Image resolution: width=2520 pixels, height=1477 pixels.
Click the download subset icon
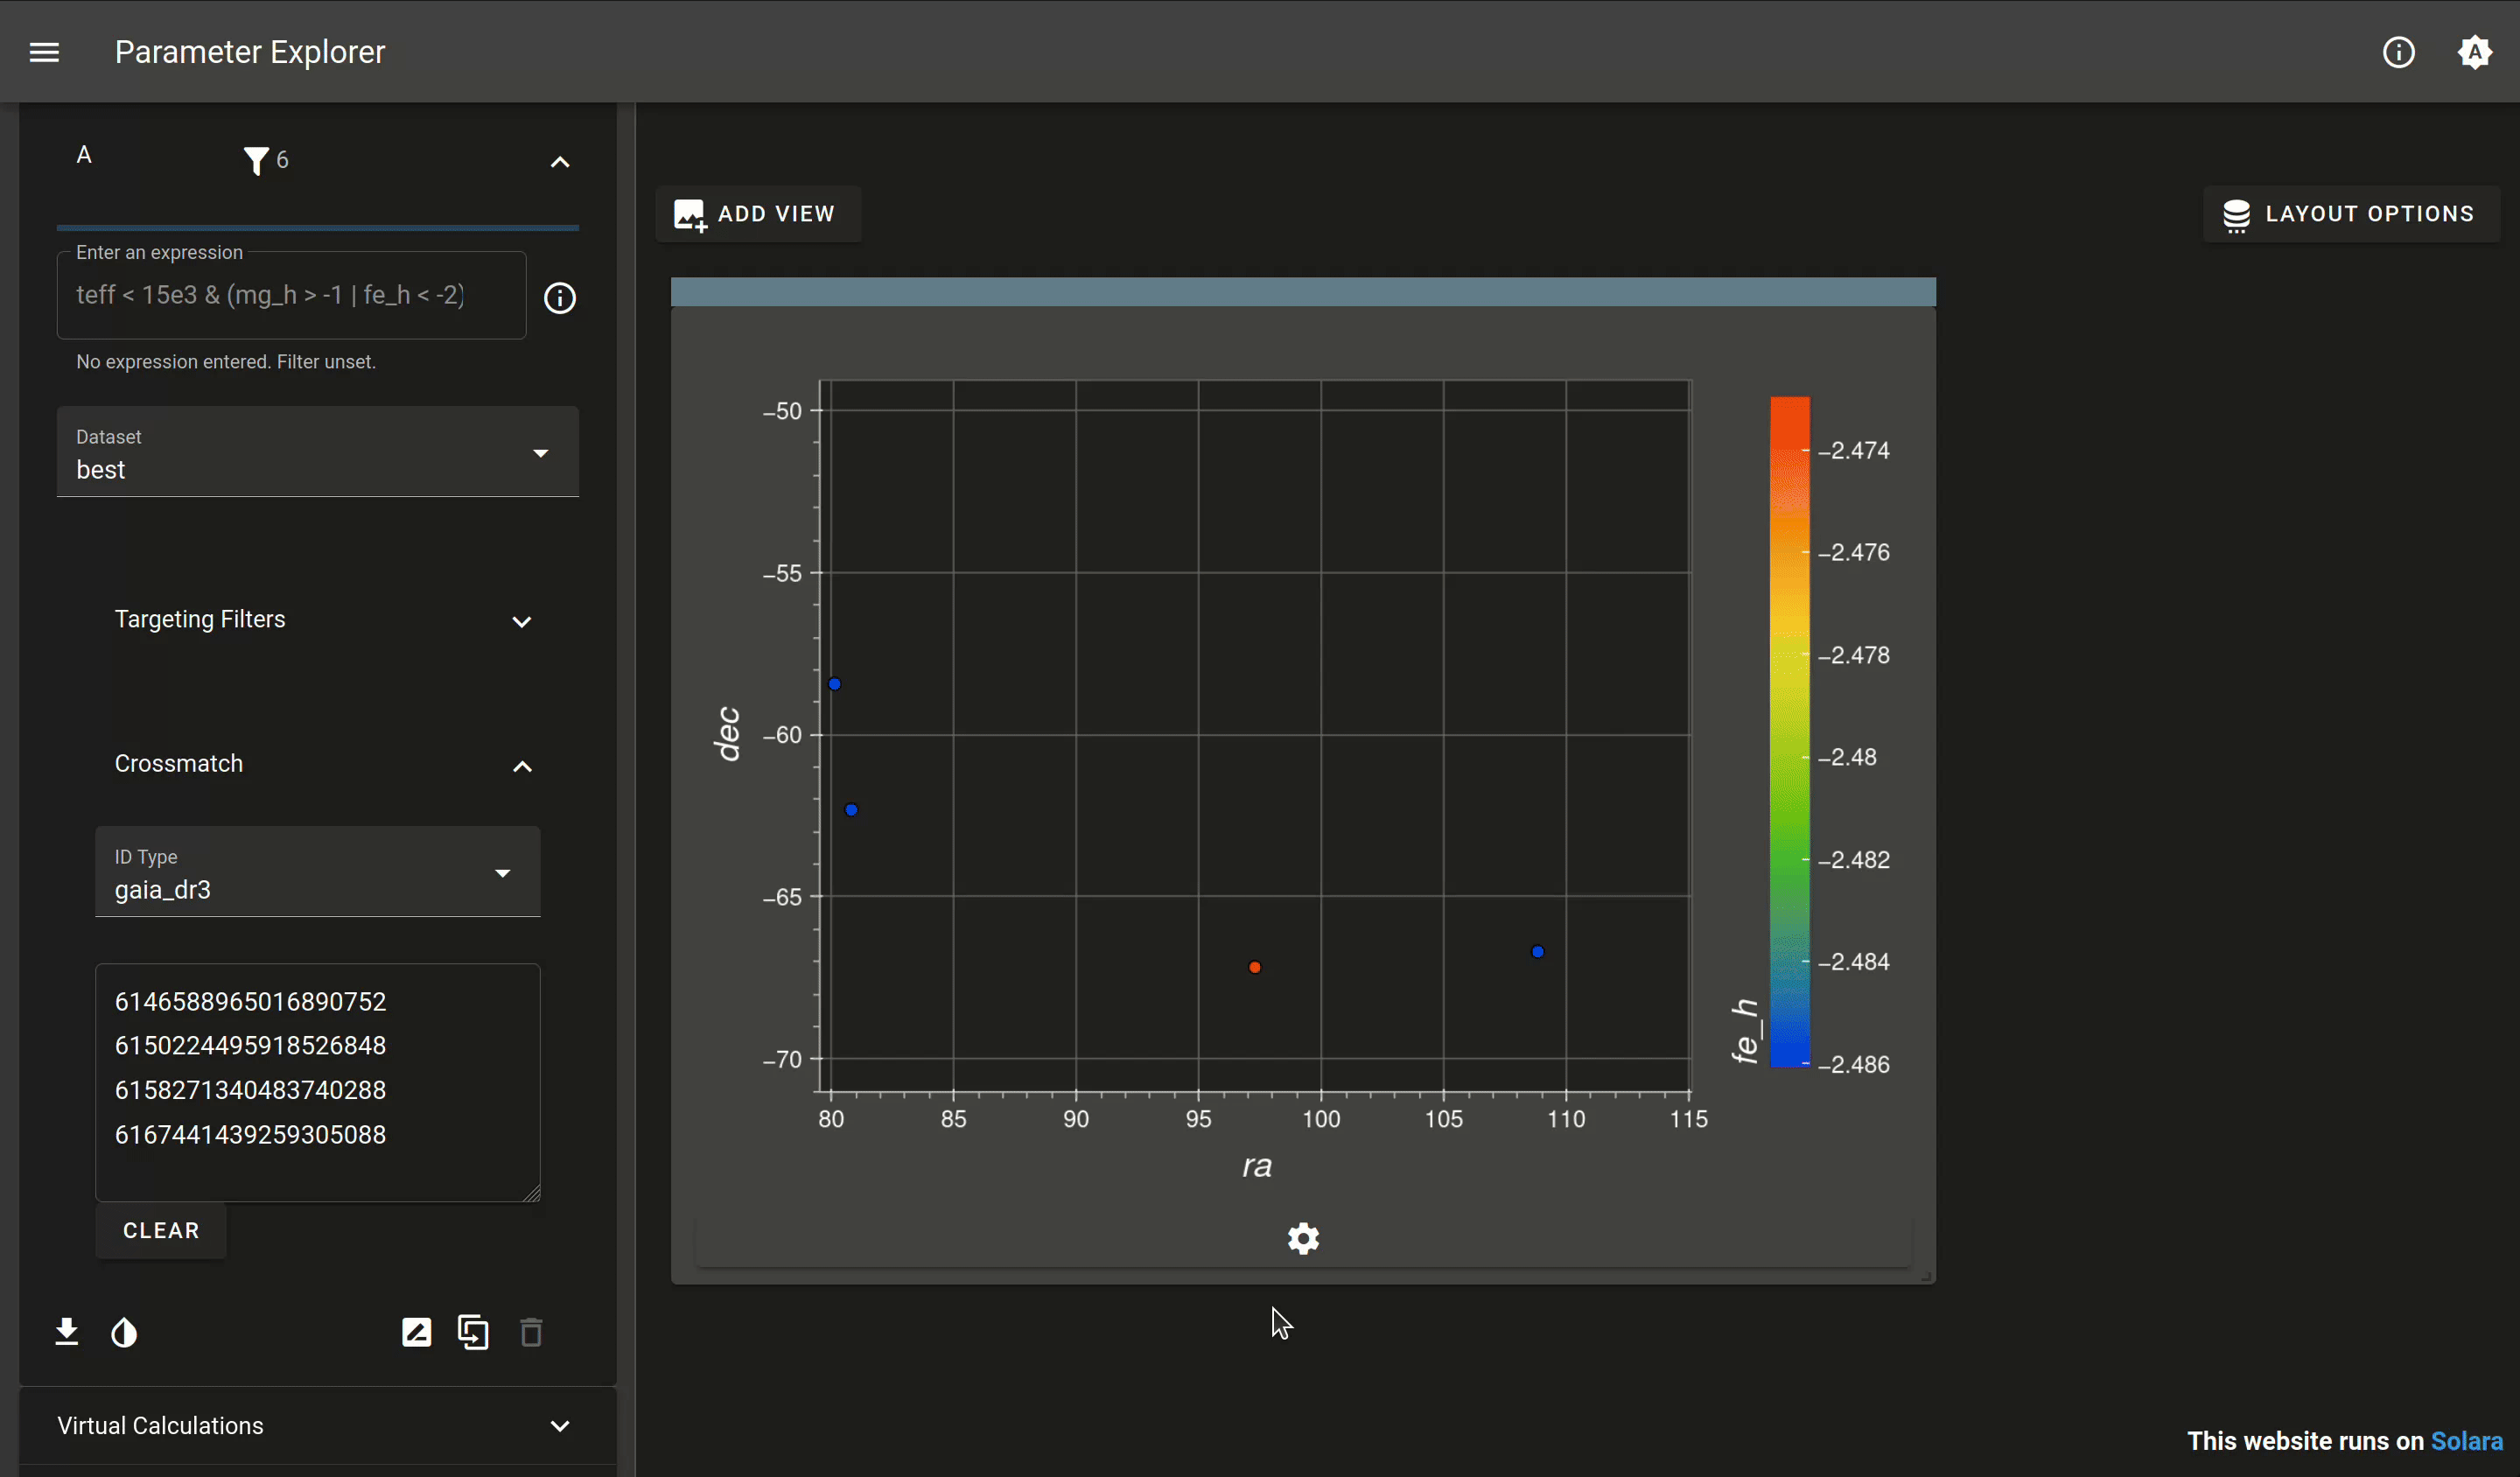[67, 1332]
